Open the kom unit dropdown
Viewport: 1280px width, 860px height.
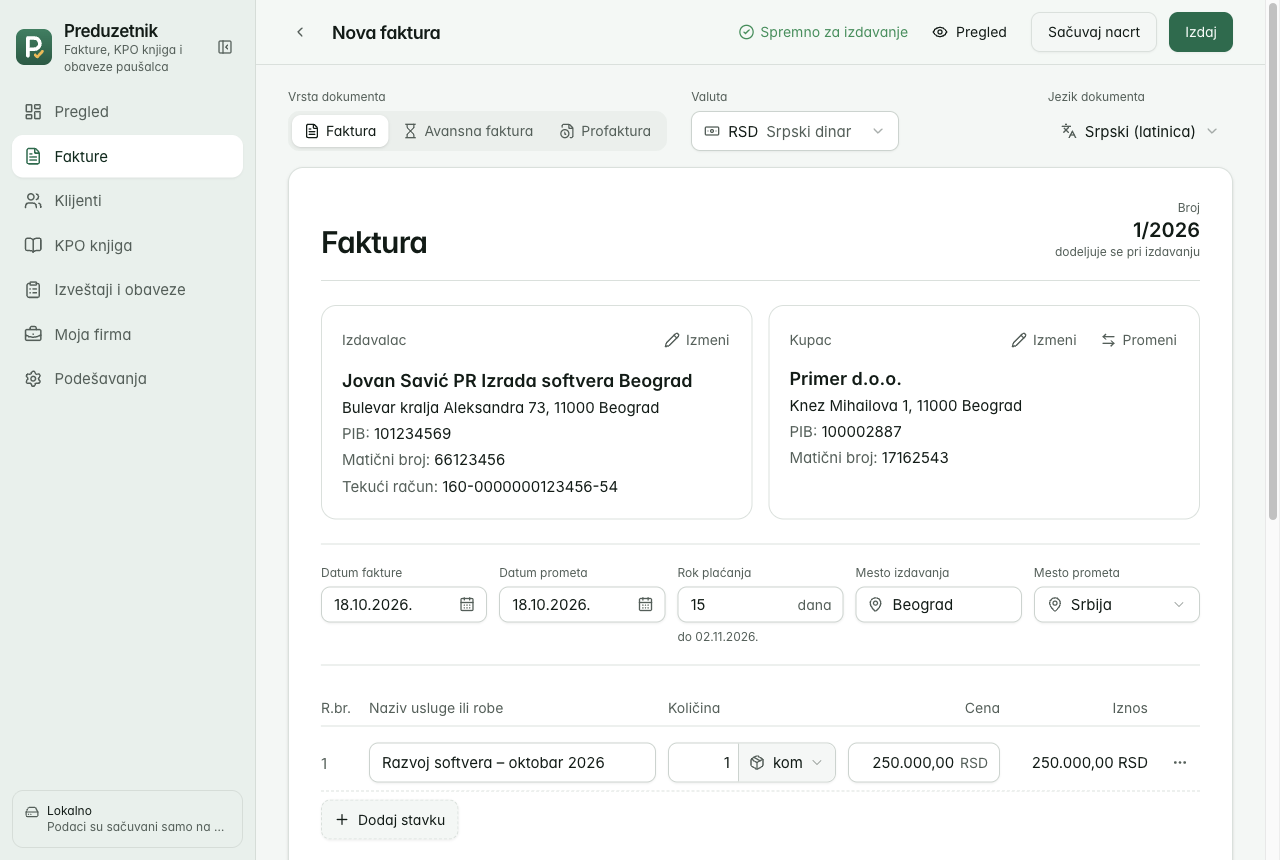(787, 762)
